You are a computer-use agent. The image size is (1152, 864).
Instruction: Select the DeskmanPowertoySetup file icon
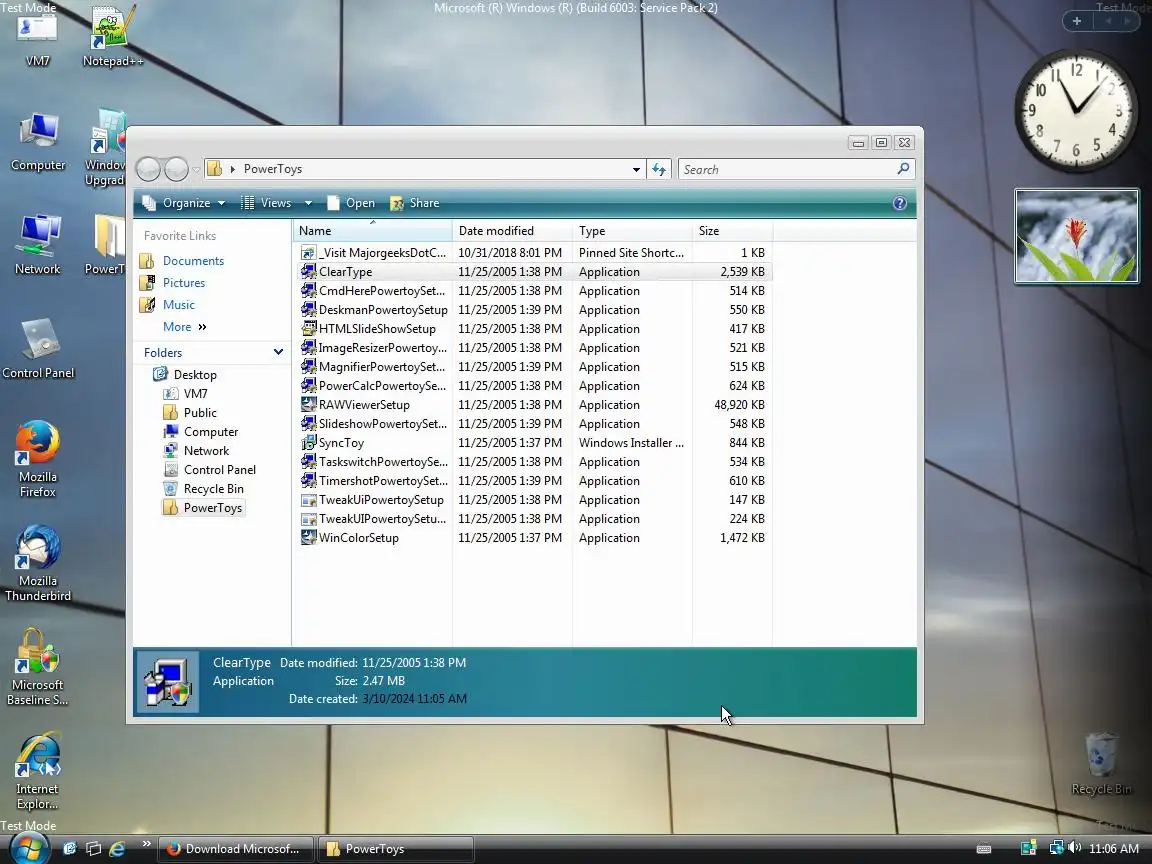pyautogui.click(x=309, y=310)
